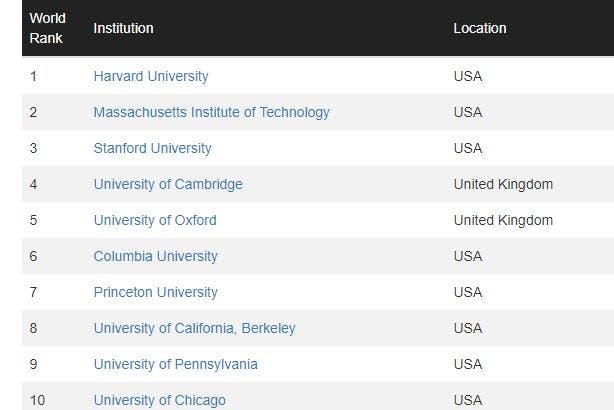
Task: Click the Institution column header
Action: coord(123,28)
